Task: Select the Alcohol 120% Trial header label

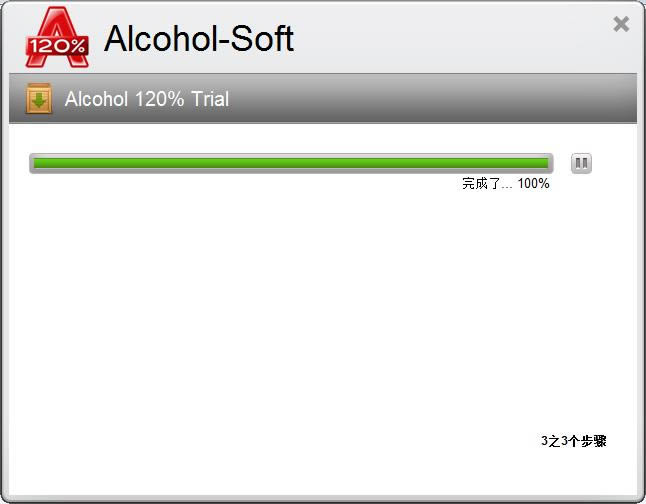Action: (147, 99)
